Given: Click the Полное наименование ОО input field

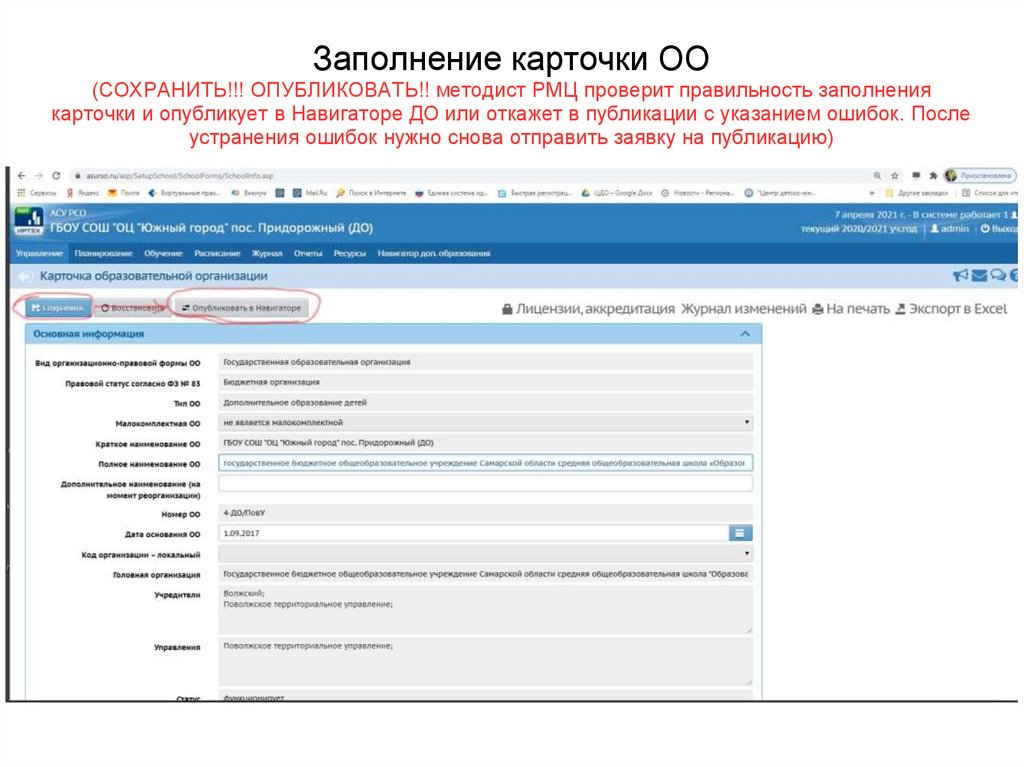Looking at the screenshot, I should click(480, 463).
